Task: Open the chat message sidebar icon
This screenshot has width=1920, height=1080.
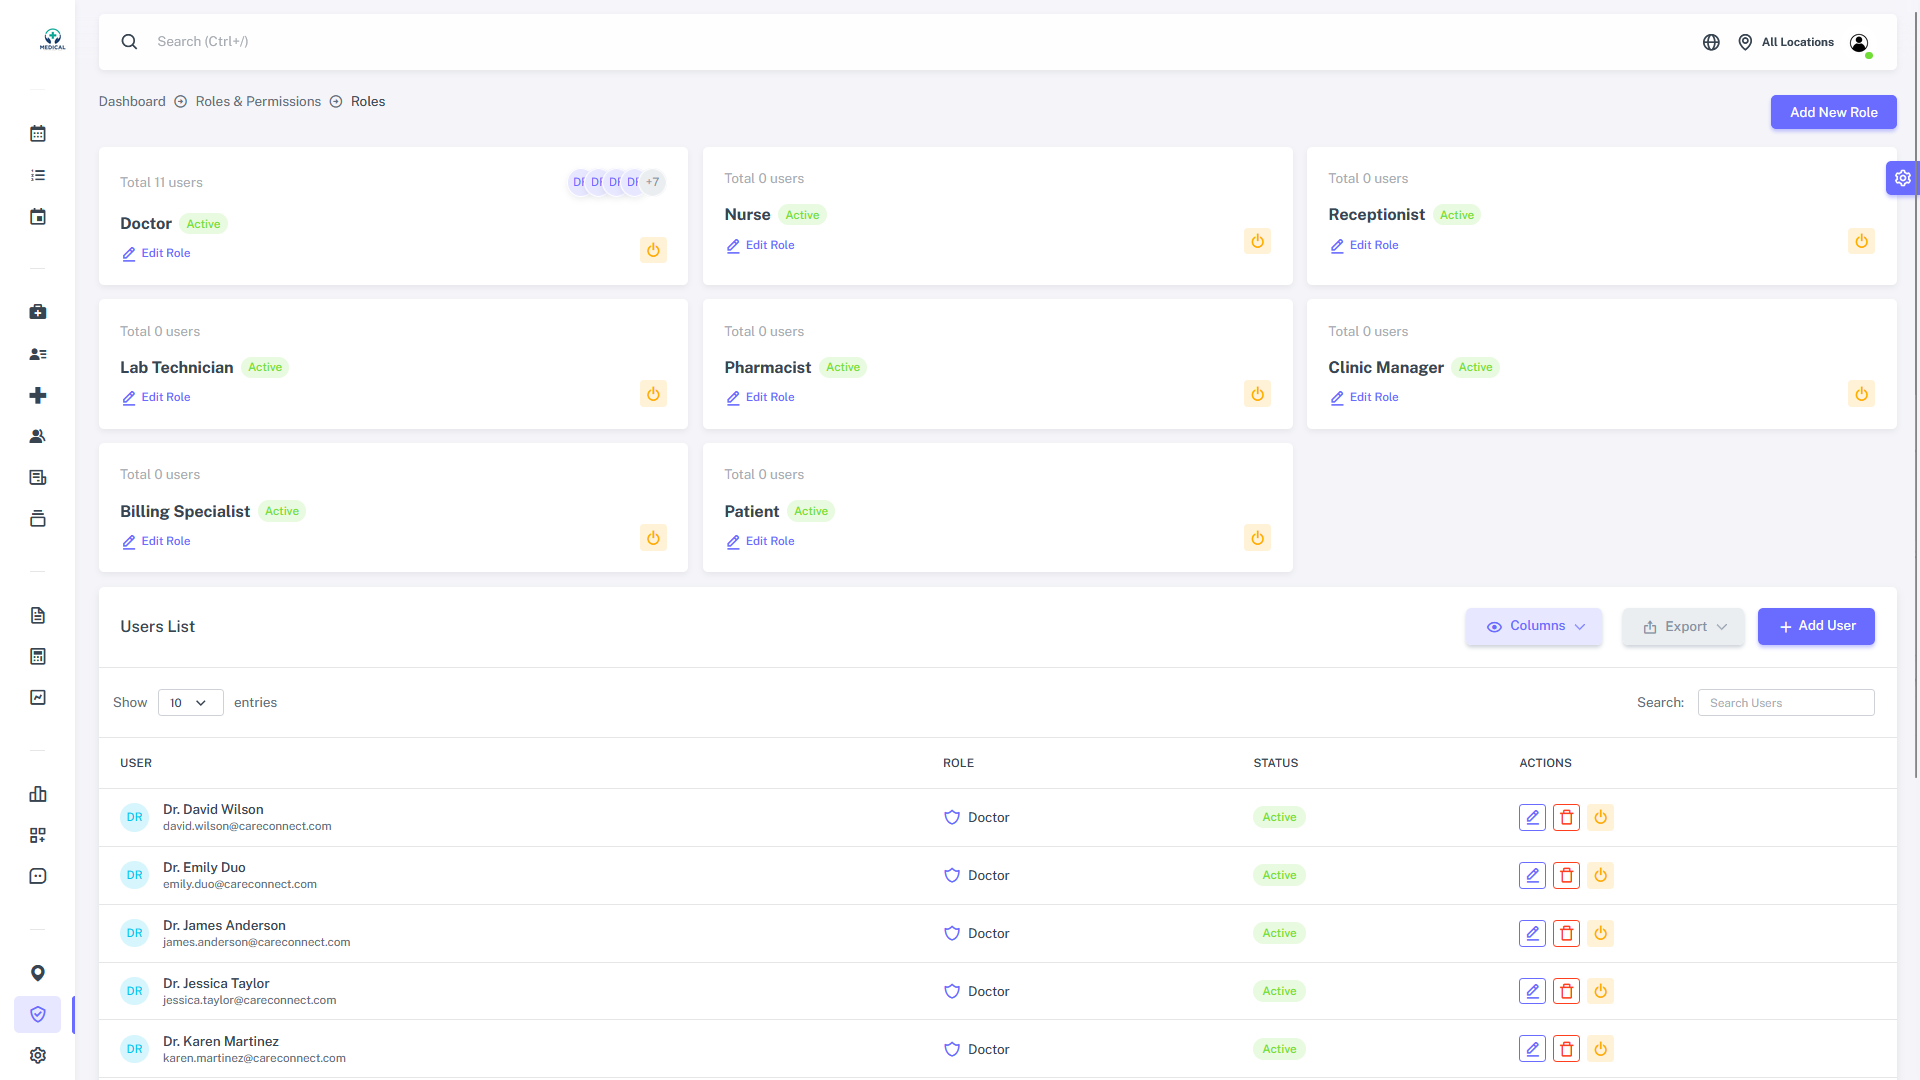Action: (x=38, y=876)
